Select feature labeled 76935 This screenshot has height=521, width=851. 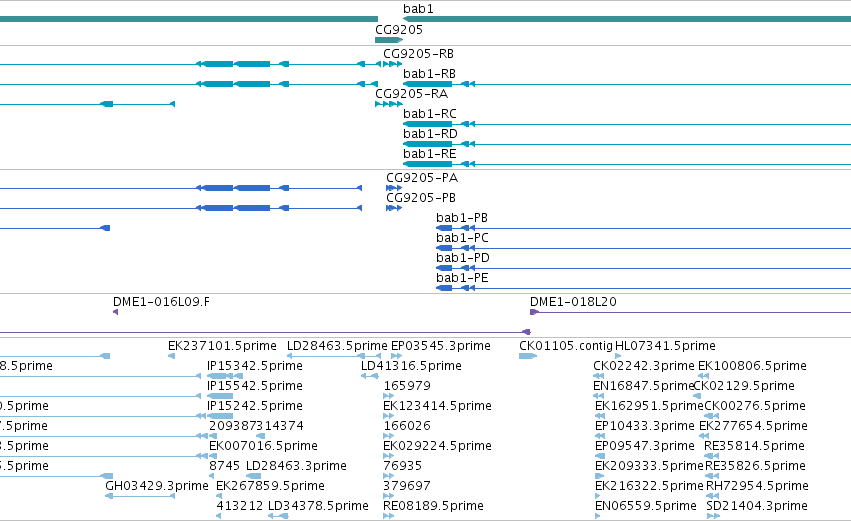tap(402, 466)
